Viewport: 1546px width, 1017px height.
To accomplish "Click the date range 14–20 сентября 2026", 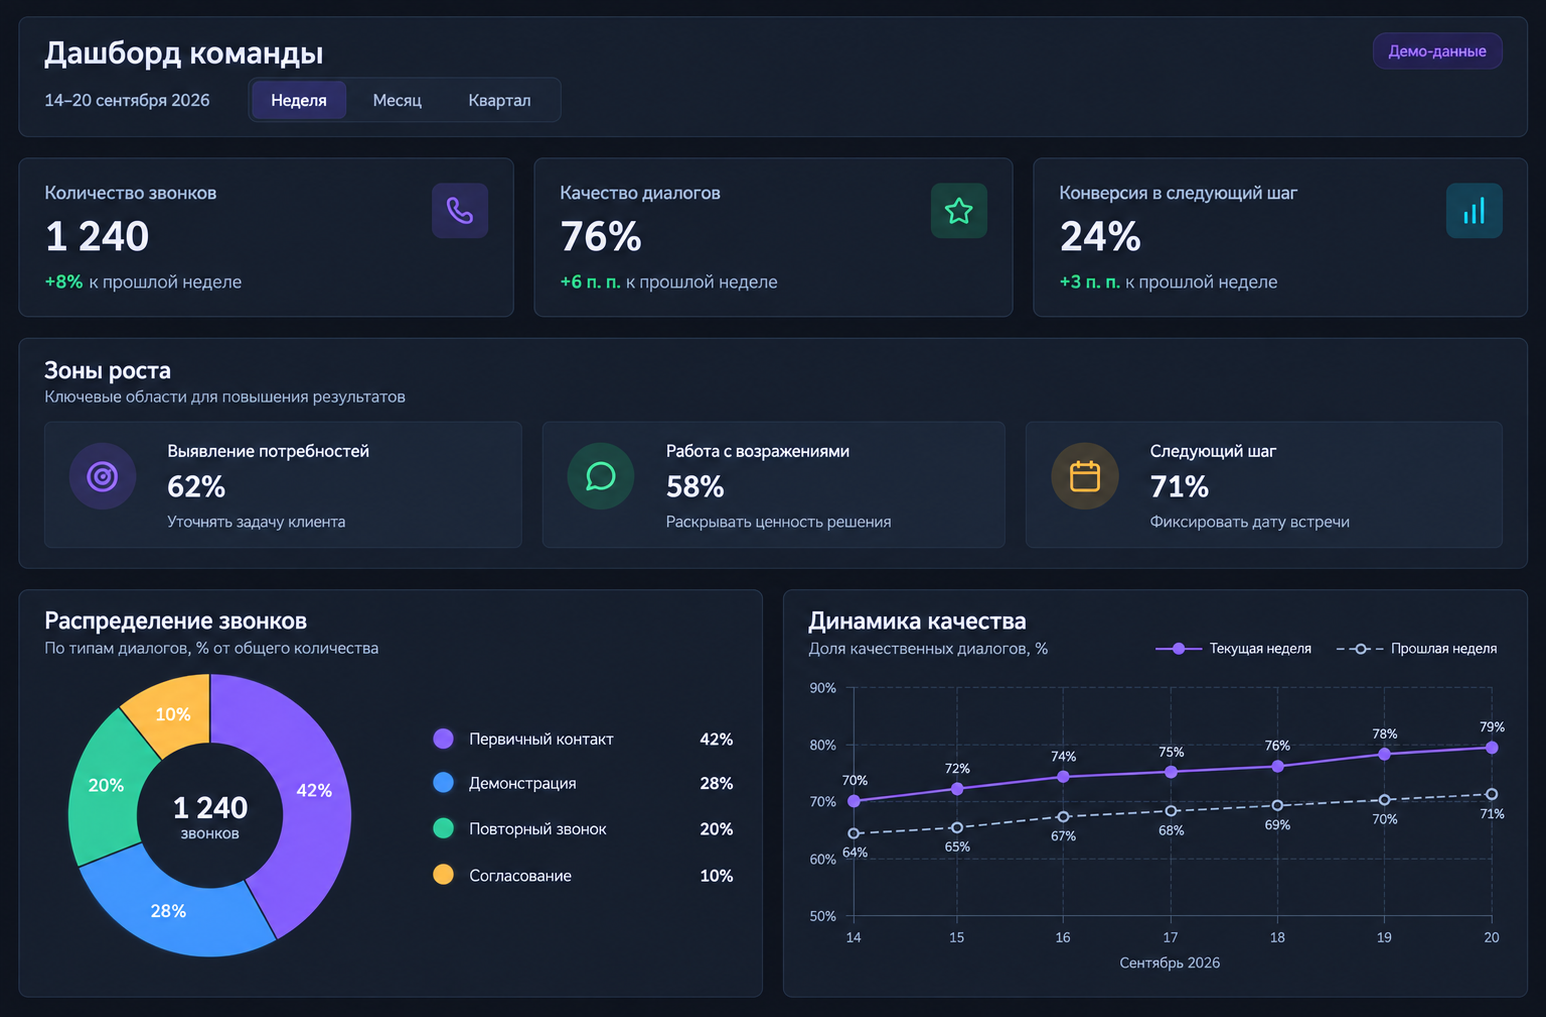I will (x=127, y=100).
